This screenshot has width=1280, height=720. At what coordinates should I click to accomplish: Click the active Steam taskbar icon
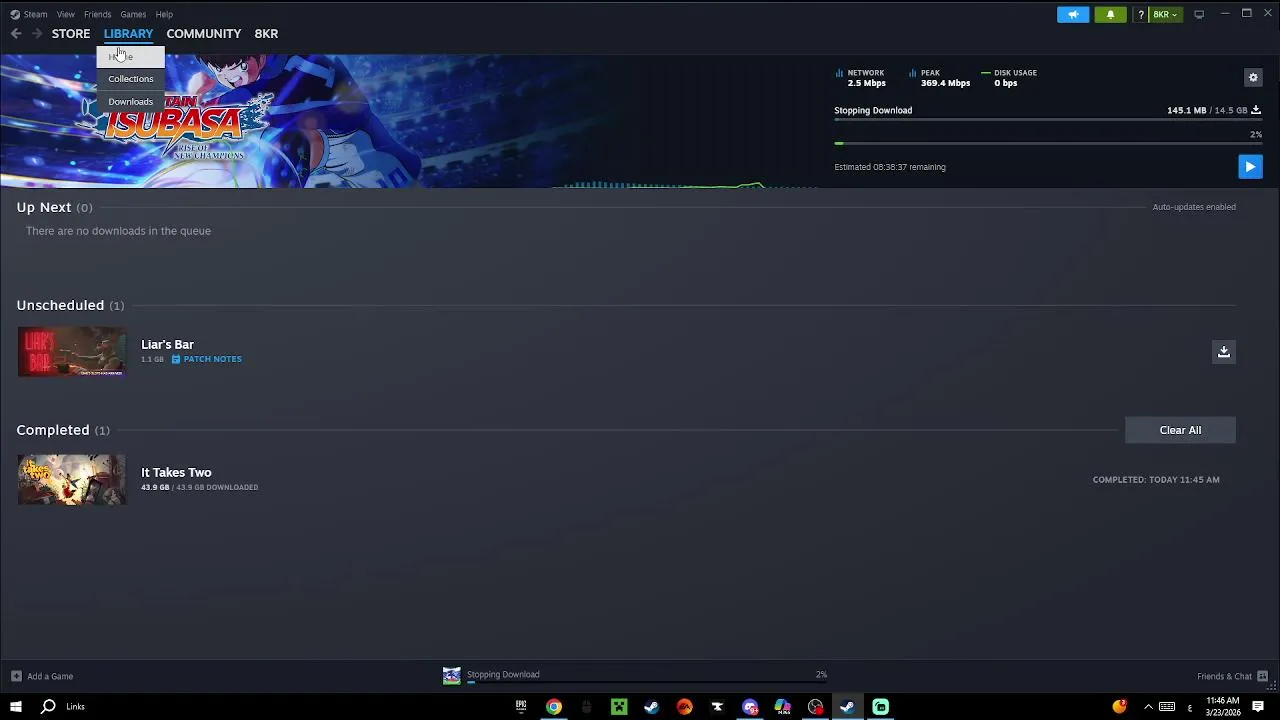[847, 707]
